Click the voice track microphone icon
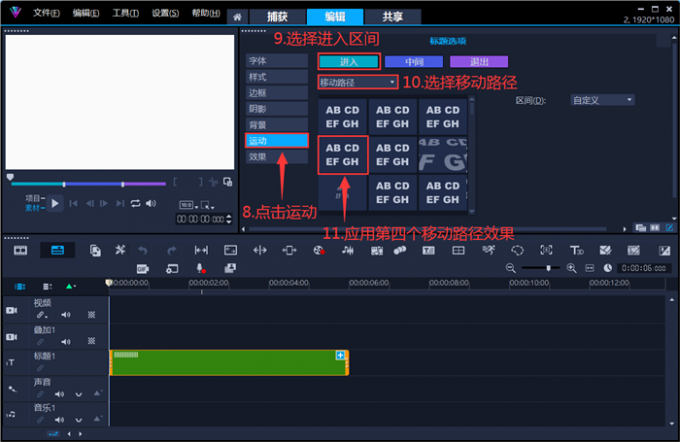680x442 pixels. tap(12, 389)
